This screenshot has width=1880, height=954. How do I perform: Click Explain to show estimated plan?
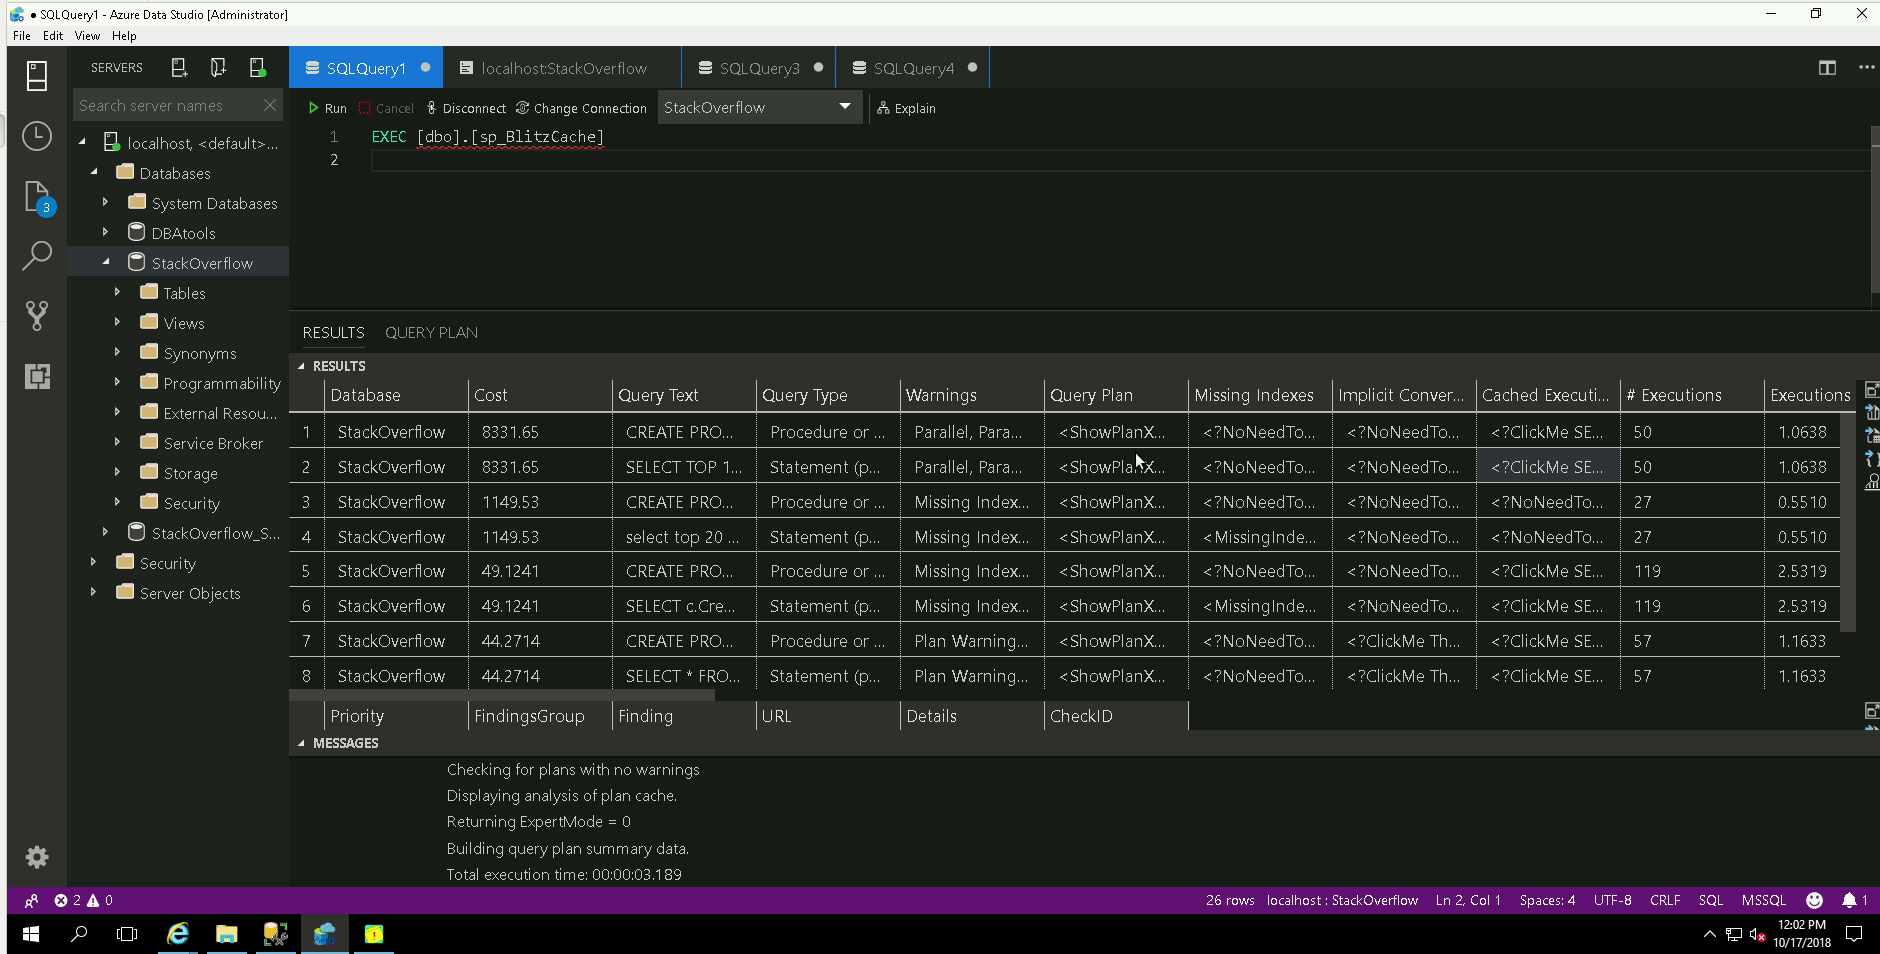(907, 108)
